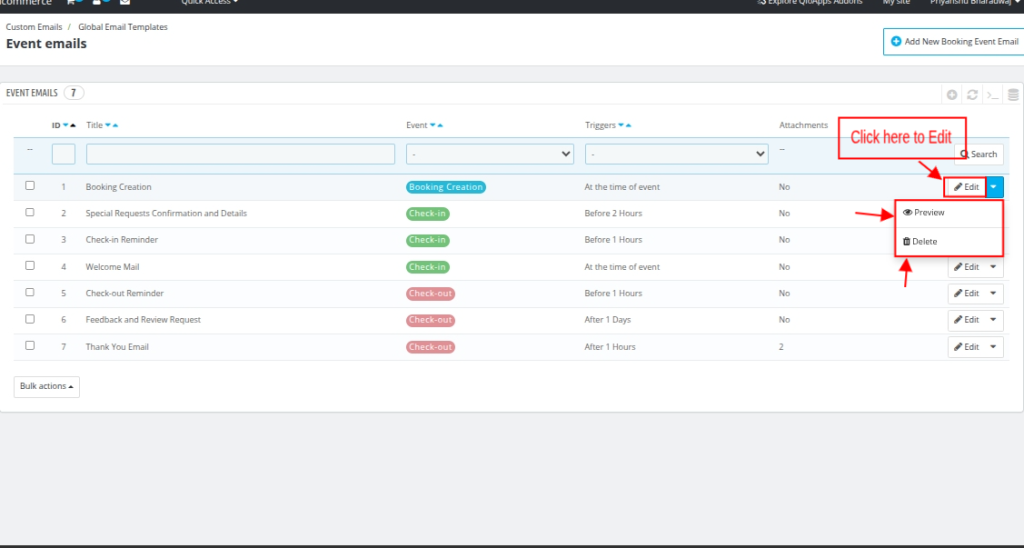1024x548 pixels.
Task: Open the SQL query terminal icon
Action: coord(992,95)
